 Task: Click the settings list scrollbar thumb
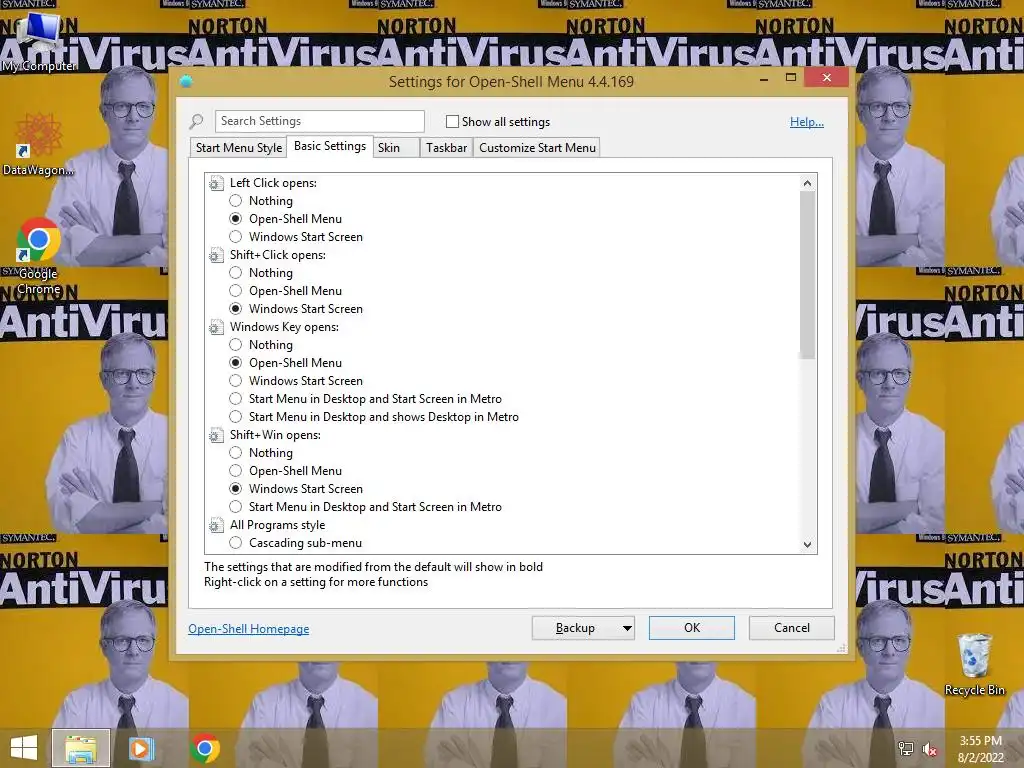pyautogui.click(x=807, y=275)
